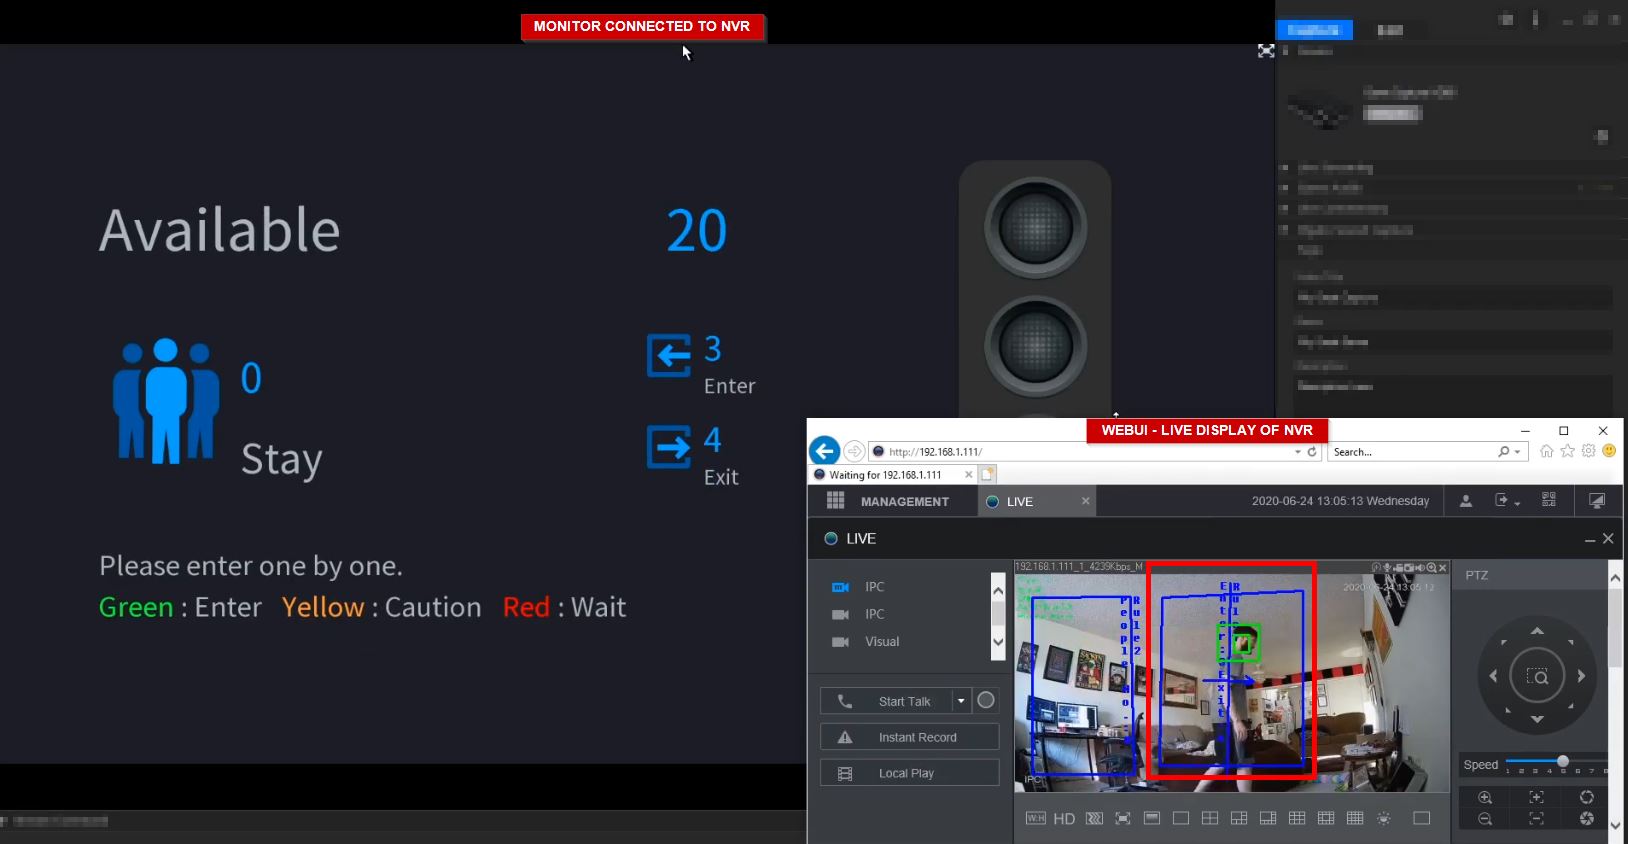Screen dimensions: 1628x844
Task: Select the first IPC camera (blue icon)
Action: click(x=841, y=587)
